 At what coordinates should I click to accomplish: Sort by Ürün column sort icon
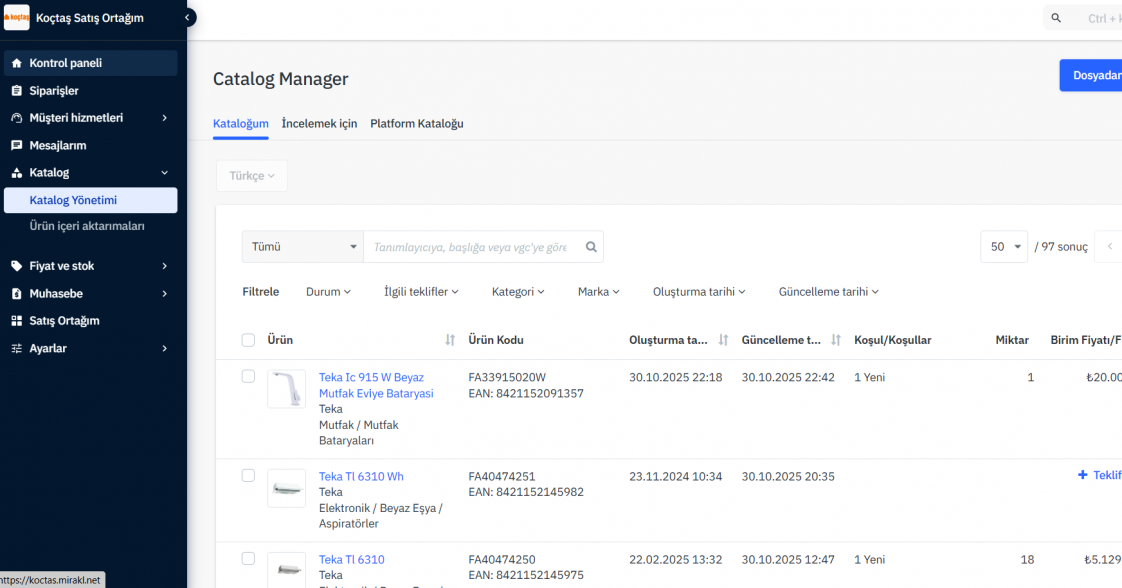coord(450,341)
